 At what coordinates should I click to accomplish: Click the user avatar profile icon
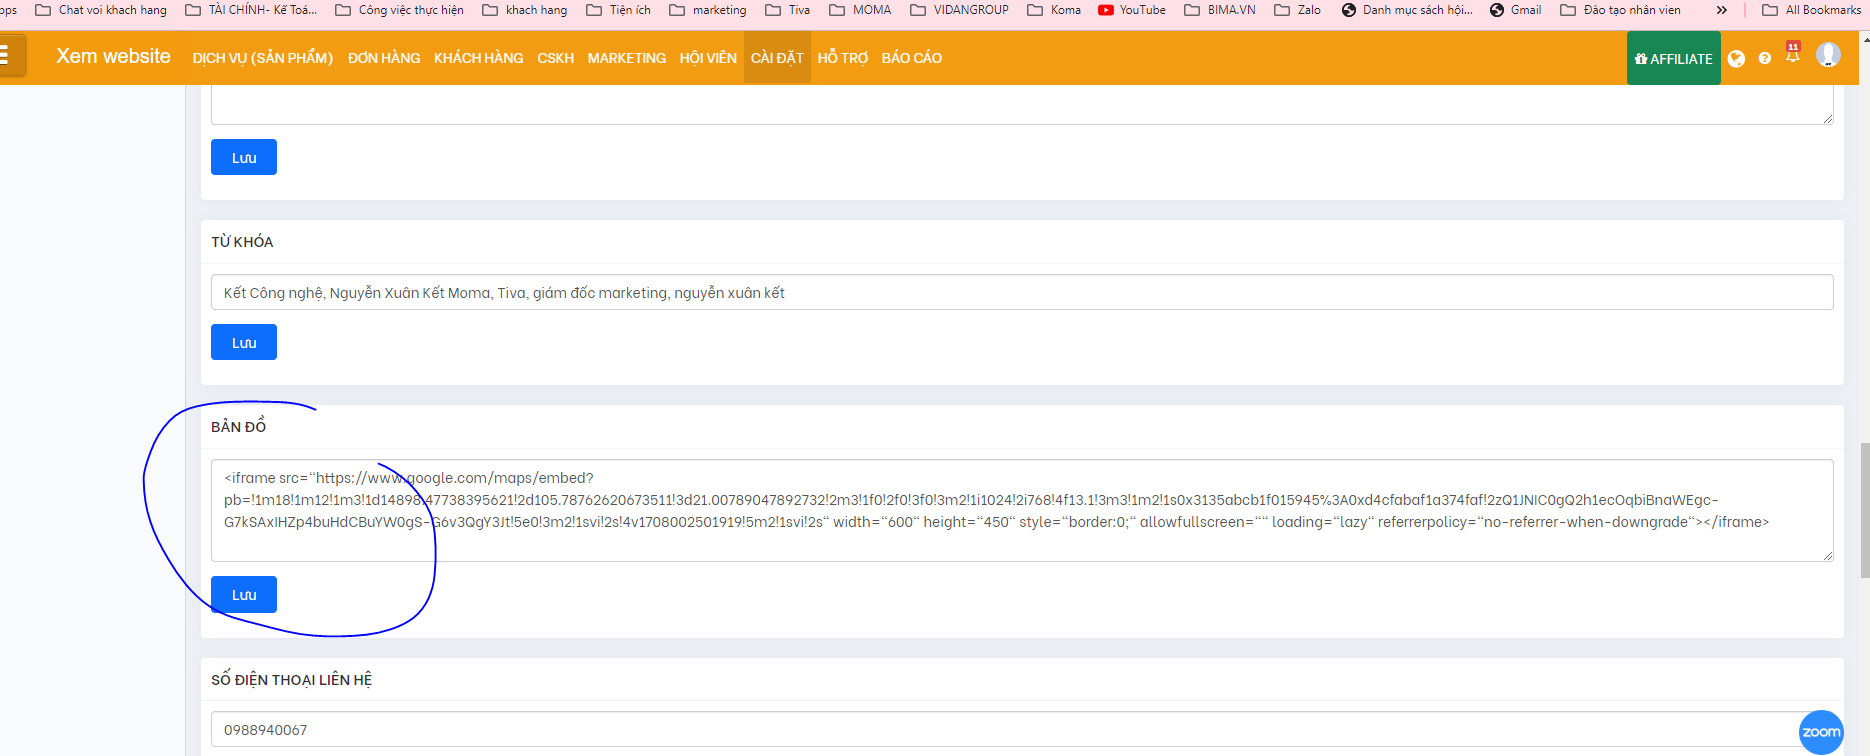[x=1828, y=55]
